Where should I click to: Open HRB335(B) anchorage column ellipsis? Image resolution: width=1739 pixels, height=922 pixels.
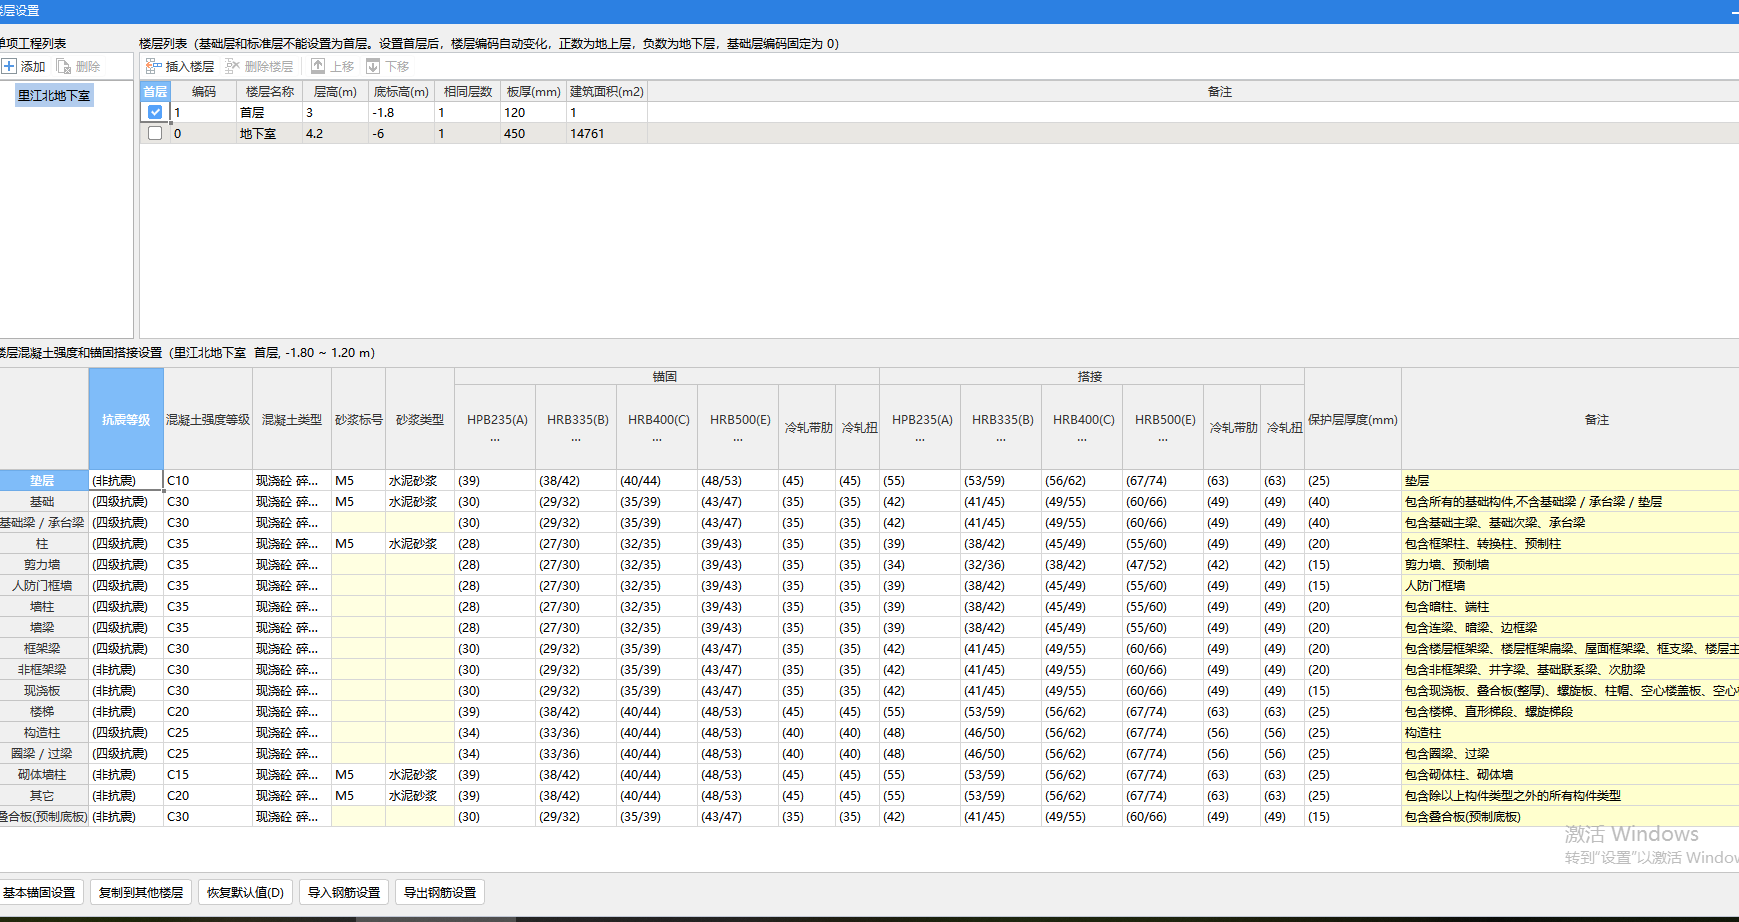click(576, 439)
